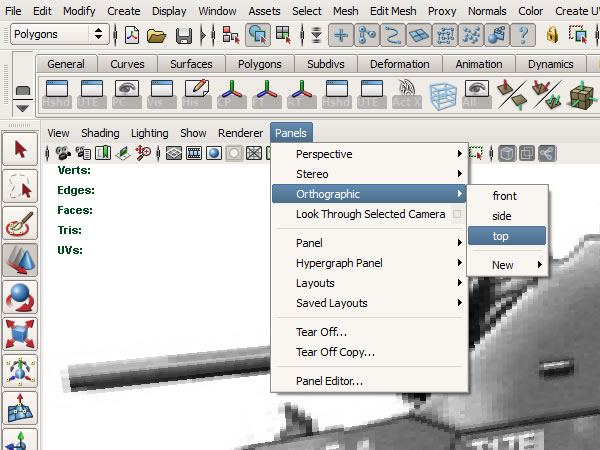Toggle the deformations selection mask icon
600x450 pixels.
pyautogui.click(x=445, y=35)
